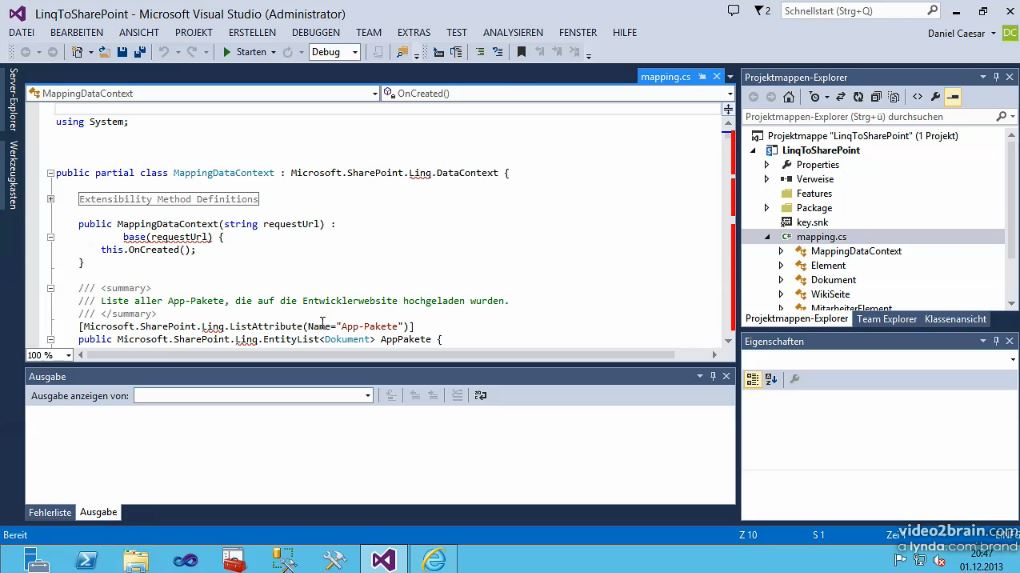Open the ANALYSIEREN menu
The height and width of the screenshot is (573, 1020).
[x=513, y=33]
